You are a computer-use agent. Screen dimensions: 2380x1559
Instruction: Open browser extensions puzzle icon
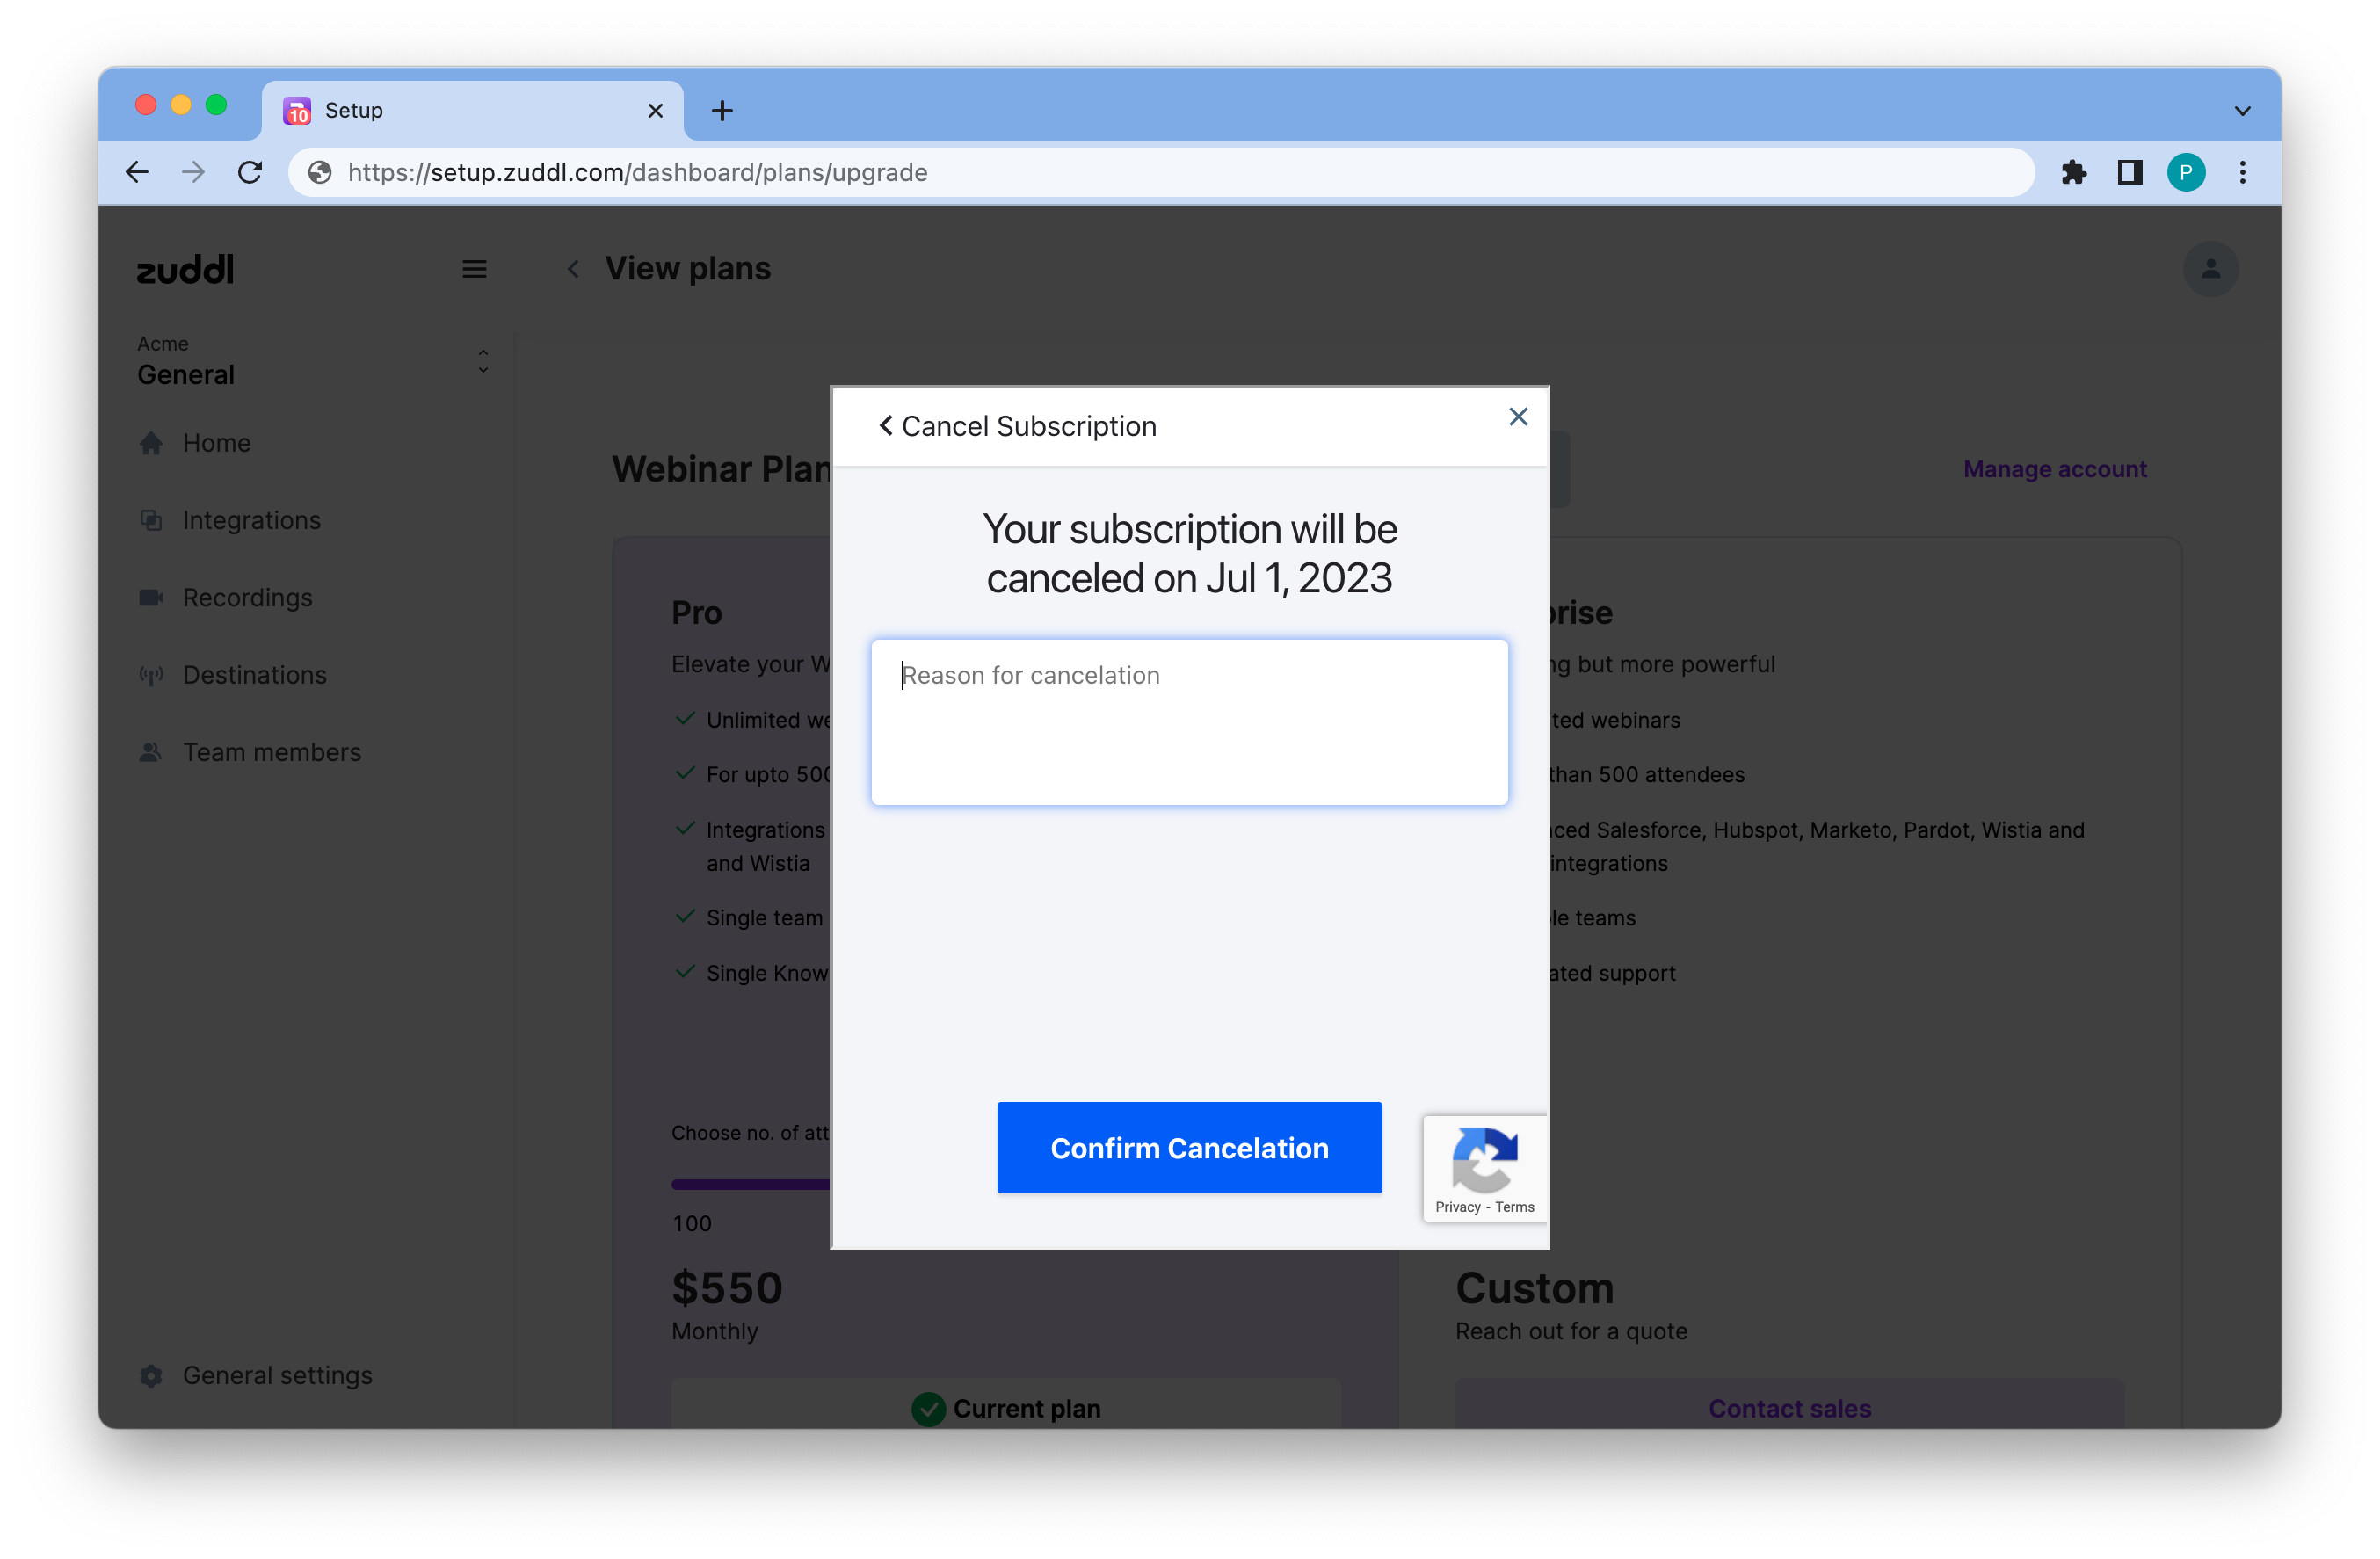pos(2074,173)
